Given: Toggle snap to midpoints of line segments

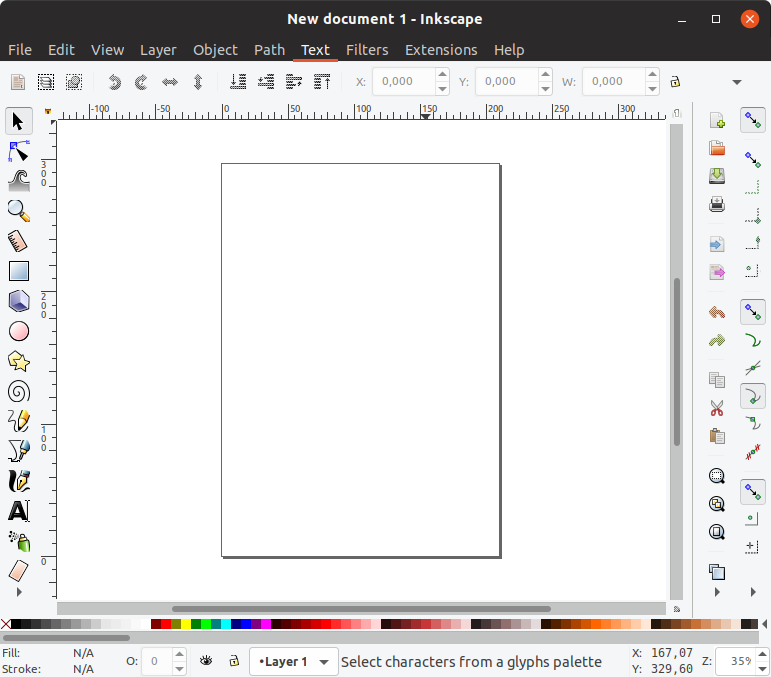Looking at the screenshot, I should point(753,451).
